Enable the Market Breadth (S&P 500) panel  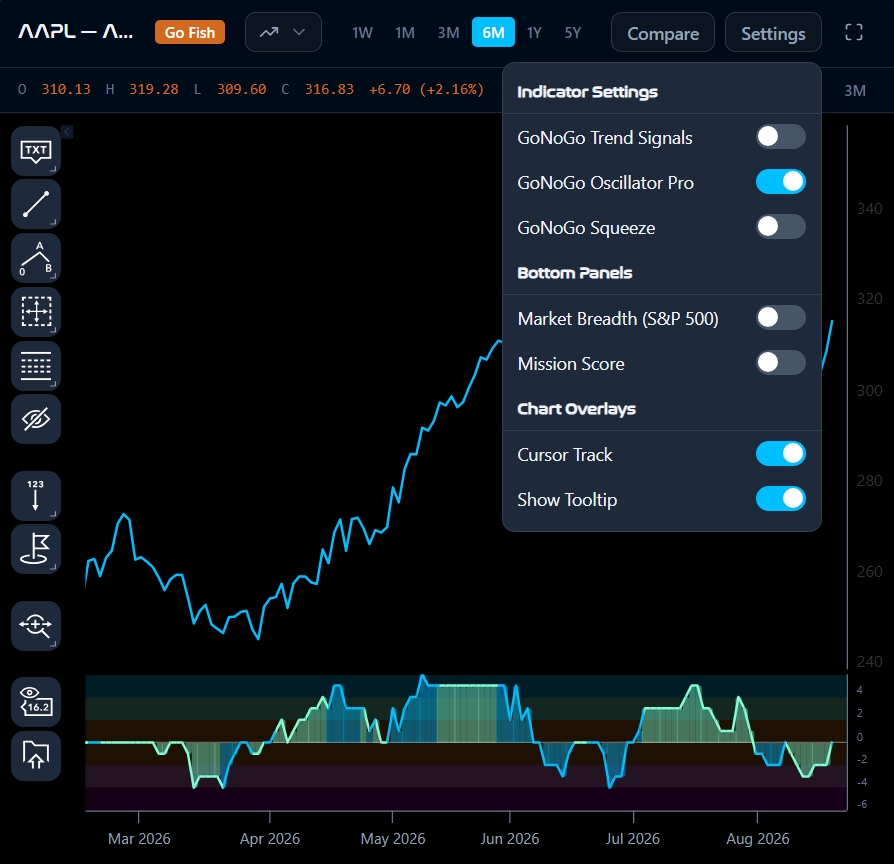pos(781,318)
